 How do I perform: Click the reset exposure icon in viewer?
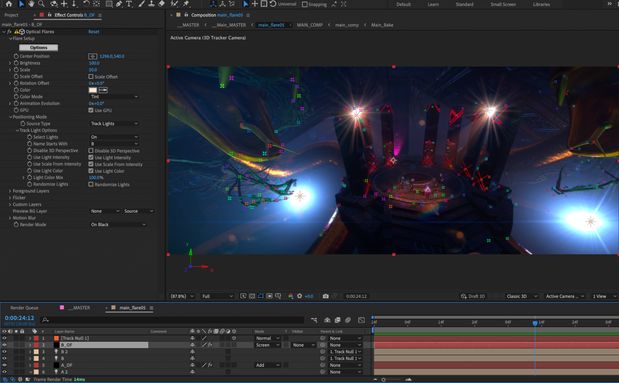[299, 296]
